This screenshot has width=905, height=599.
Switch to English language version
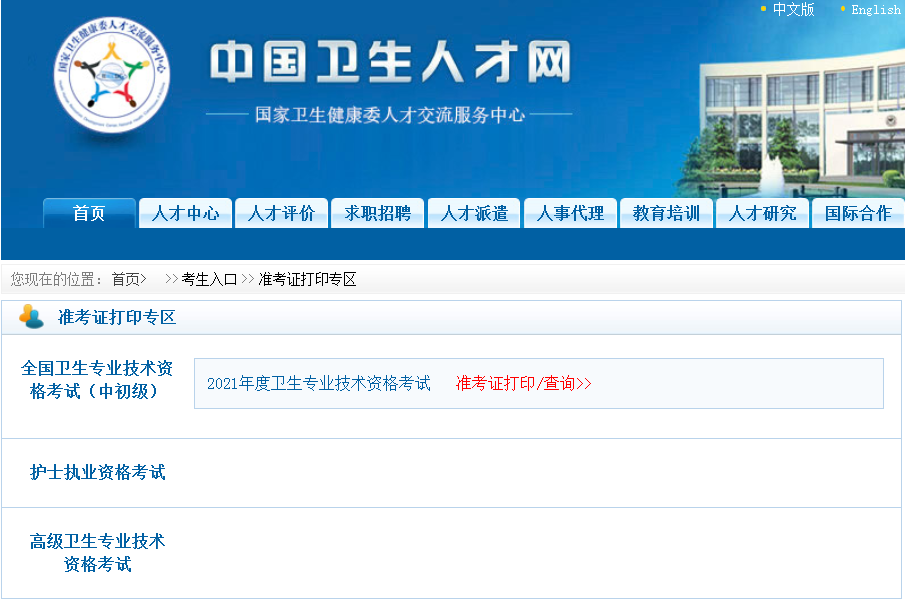[875, 9]
